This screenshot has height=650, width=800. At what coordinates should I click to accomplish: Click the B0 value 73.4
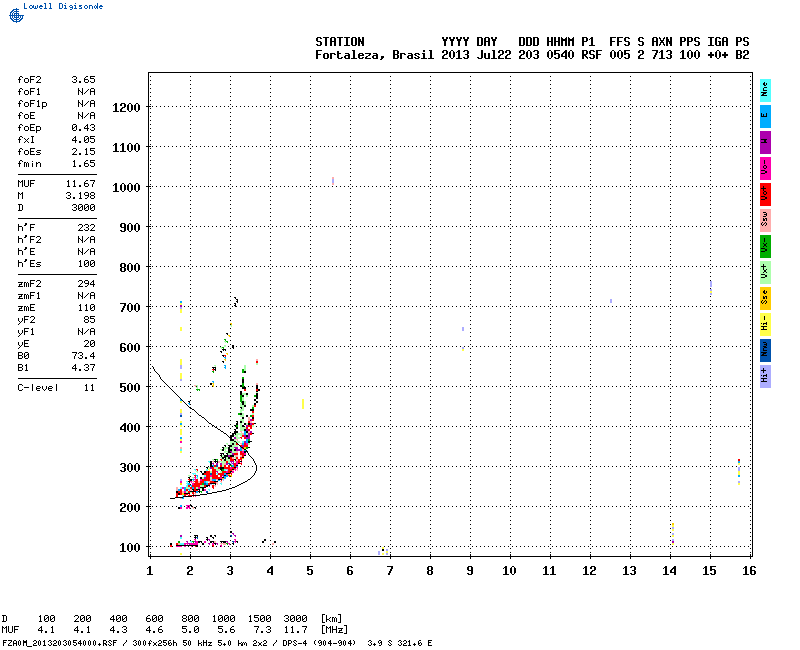83,356
